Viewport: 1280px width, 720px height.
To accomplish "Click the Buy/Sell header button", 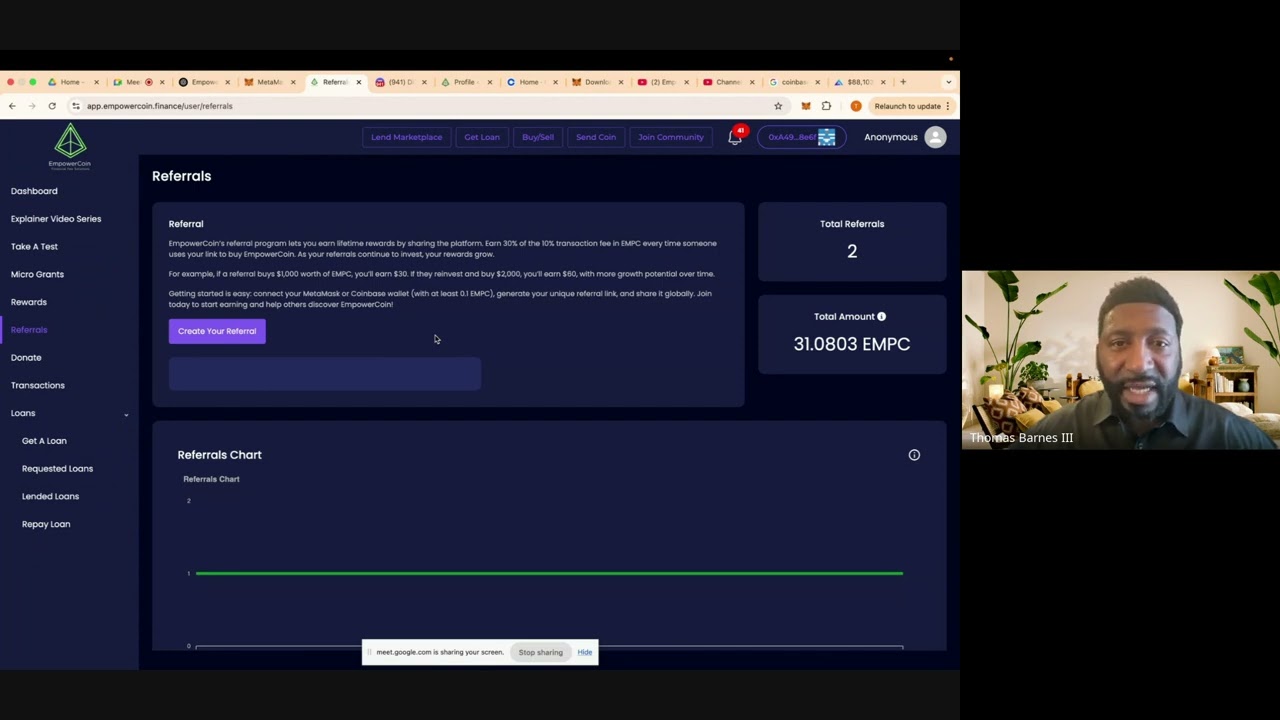I will click(538, 137).
